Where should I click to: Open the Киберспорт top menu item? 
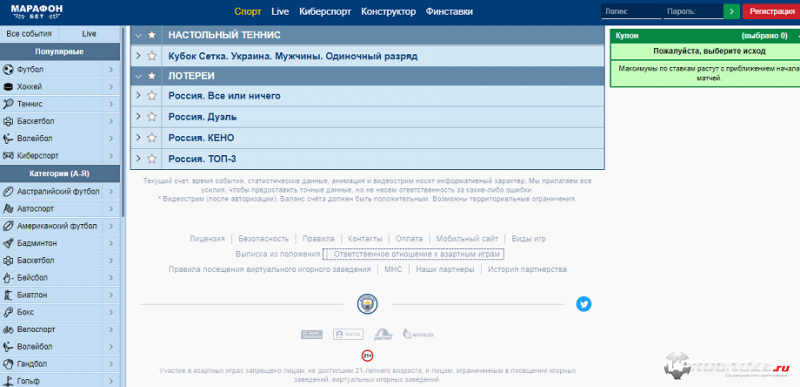pos(325,11)
